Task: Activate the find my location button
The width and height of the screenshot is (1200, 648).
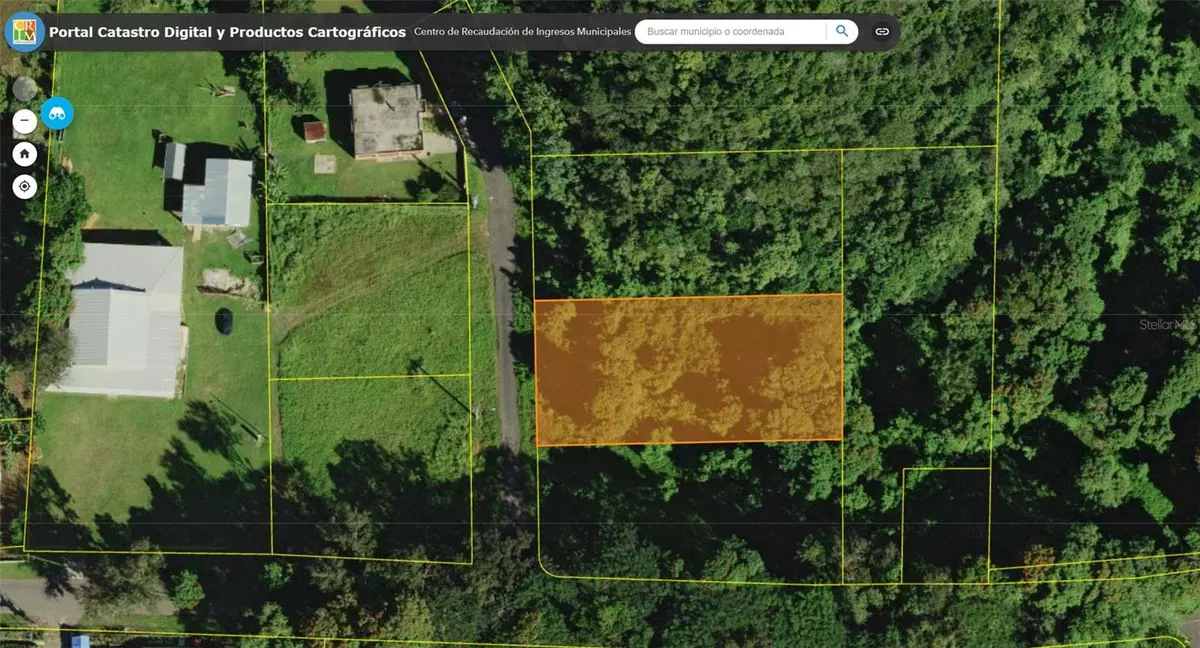Action: click(25, 187)
